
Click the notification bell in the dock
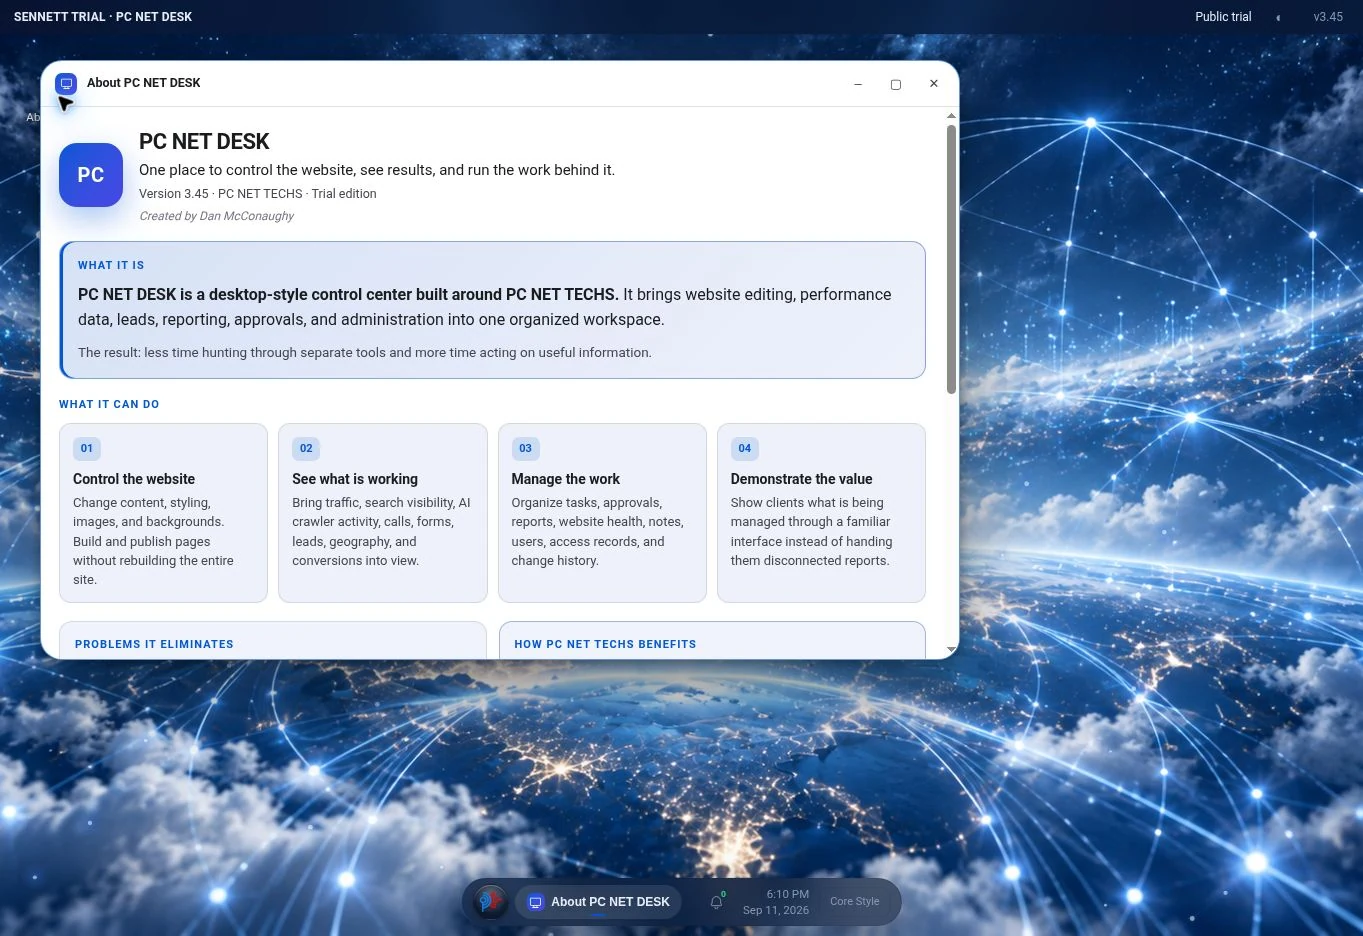click(716, 901)
